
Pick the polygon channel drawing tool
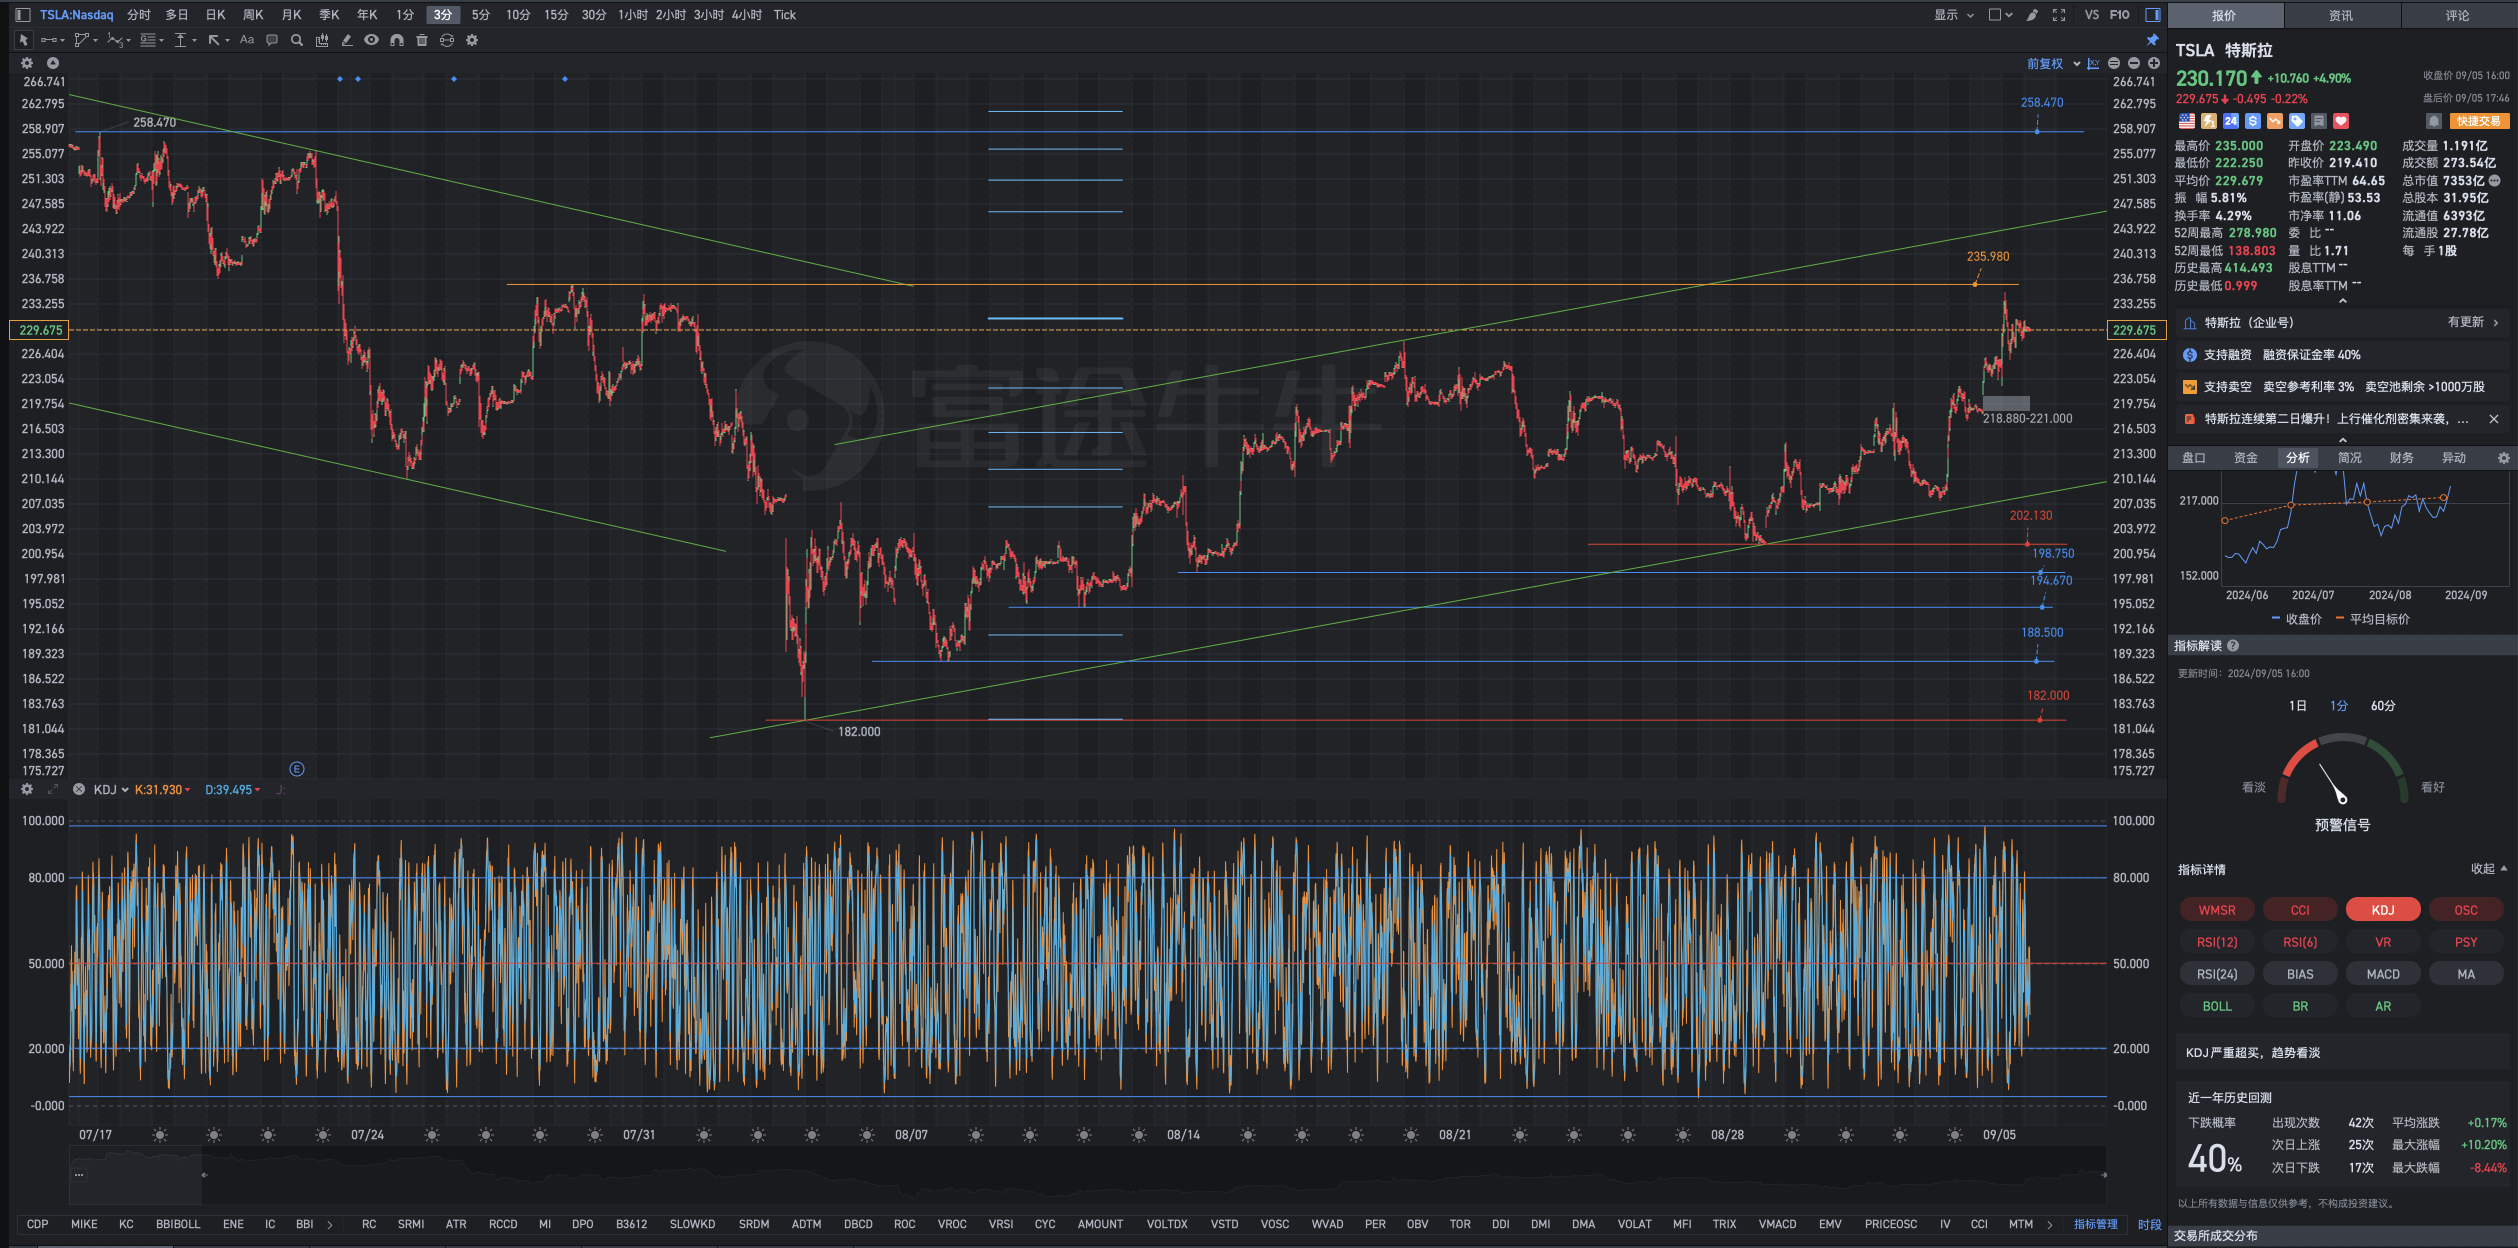(x=84, y=40)
